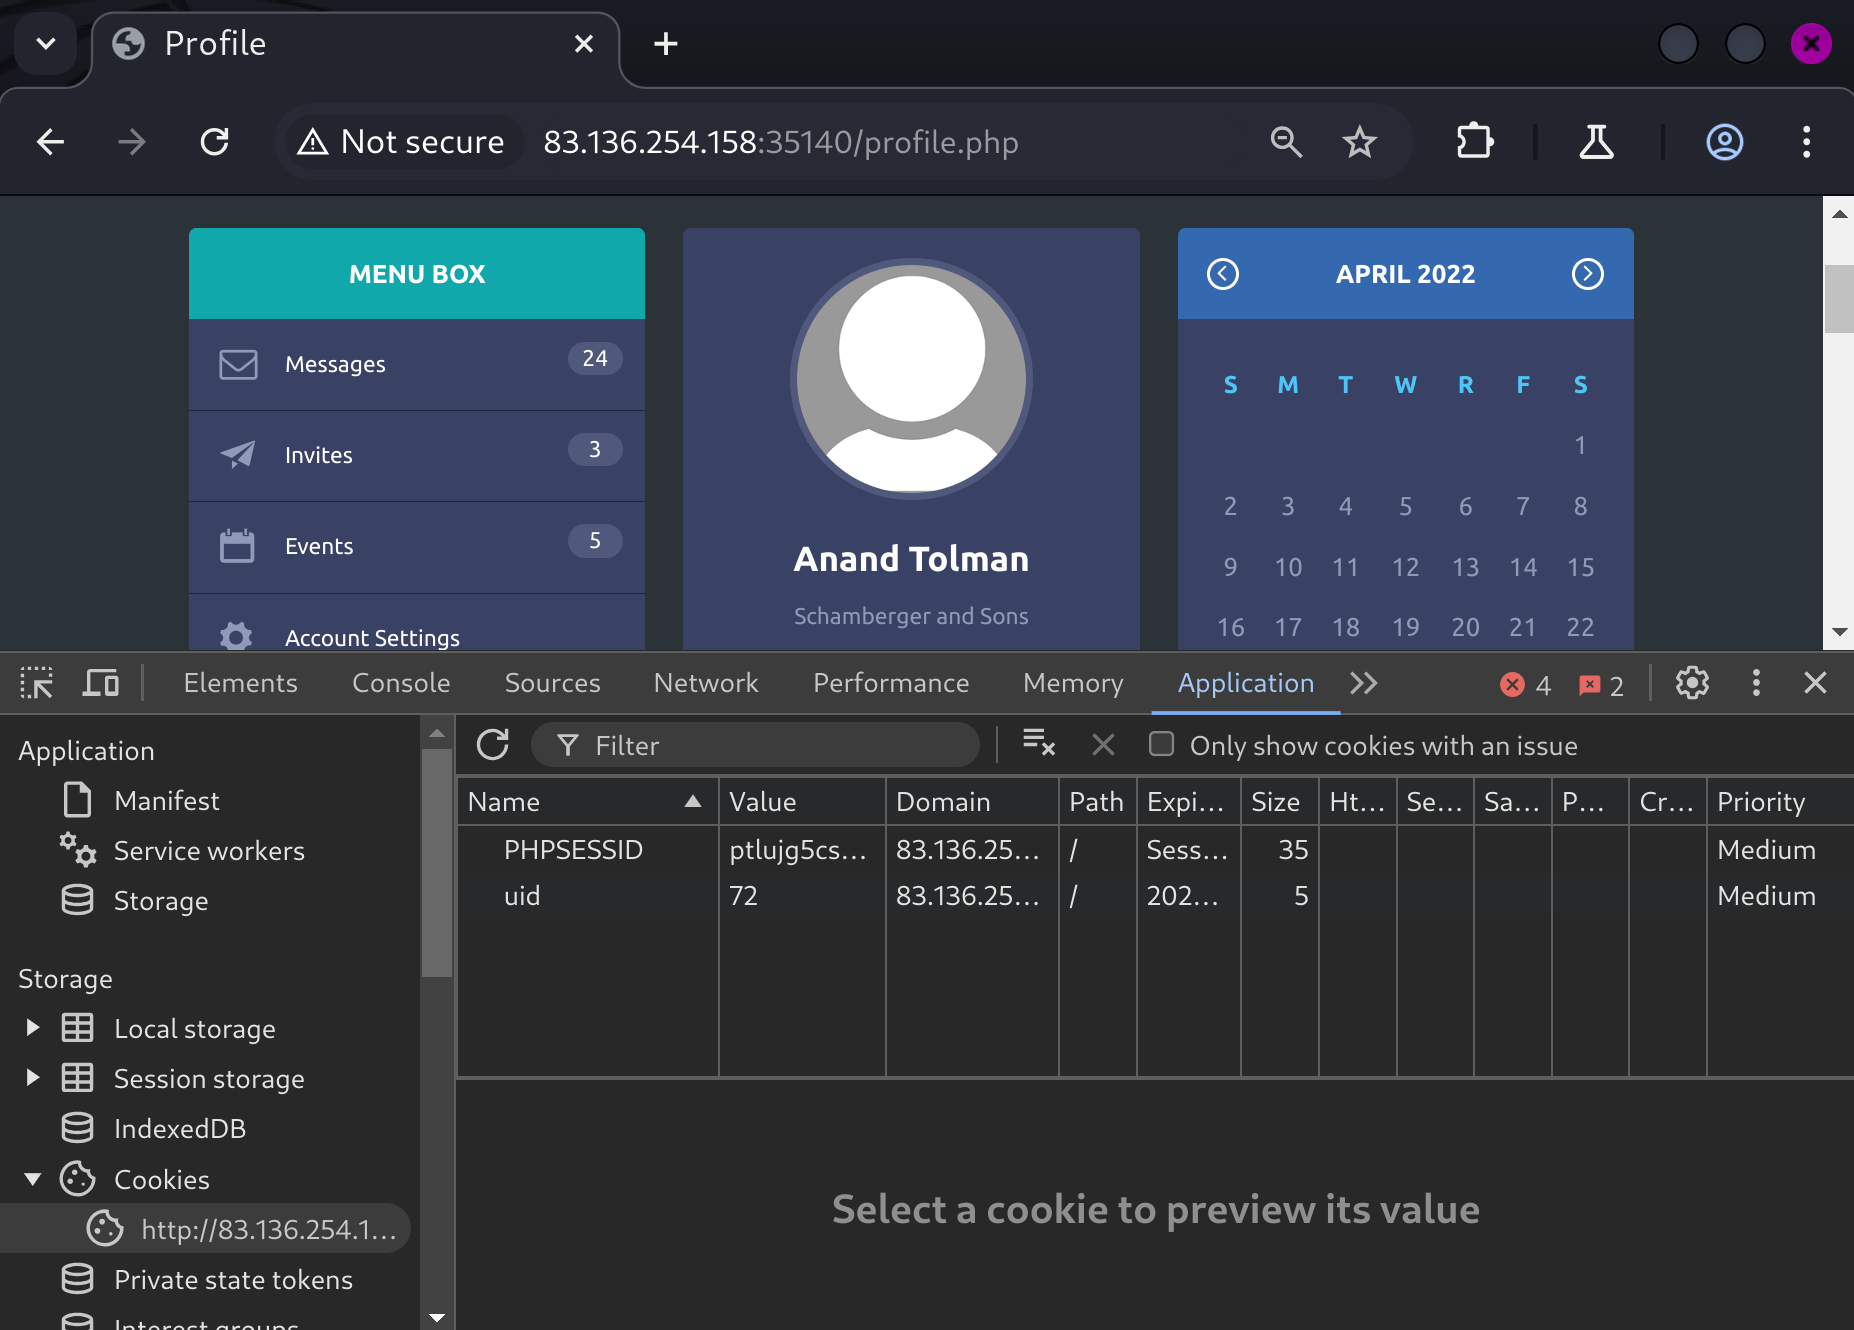Screen dimensions: 1854x1330
Task: Open the browser extensions puzzle icon
Action: coord(1474,142)
